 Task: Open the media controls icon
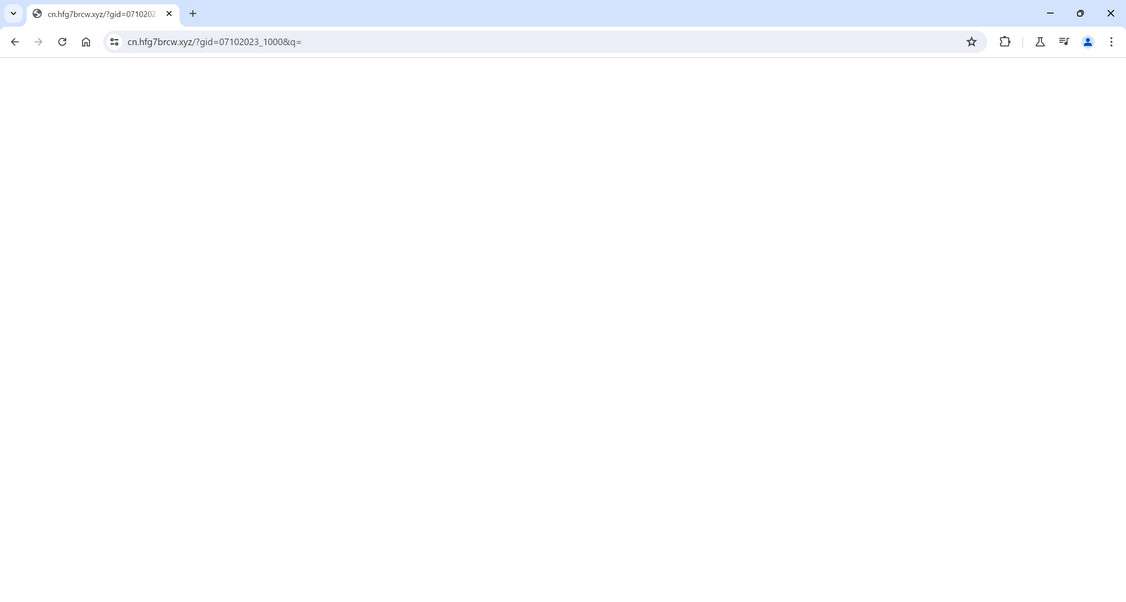pos(1063,42)
